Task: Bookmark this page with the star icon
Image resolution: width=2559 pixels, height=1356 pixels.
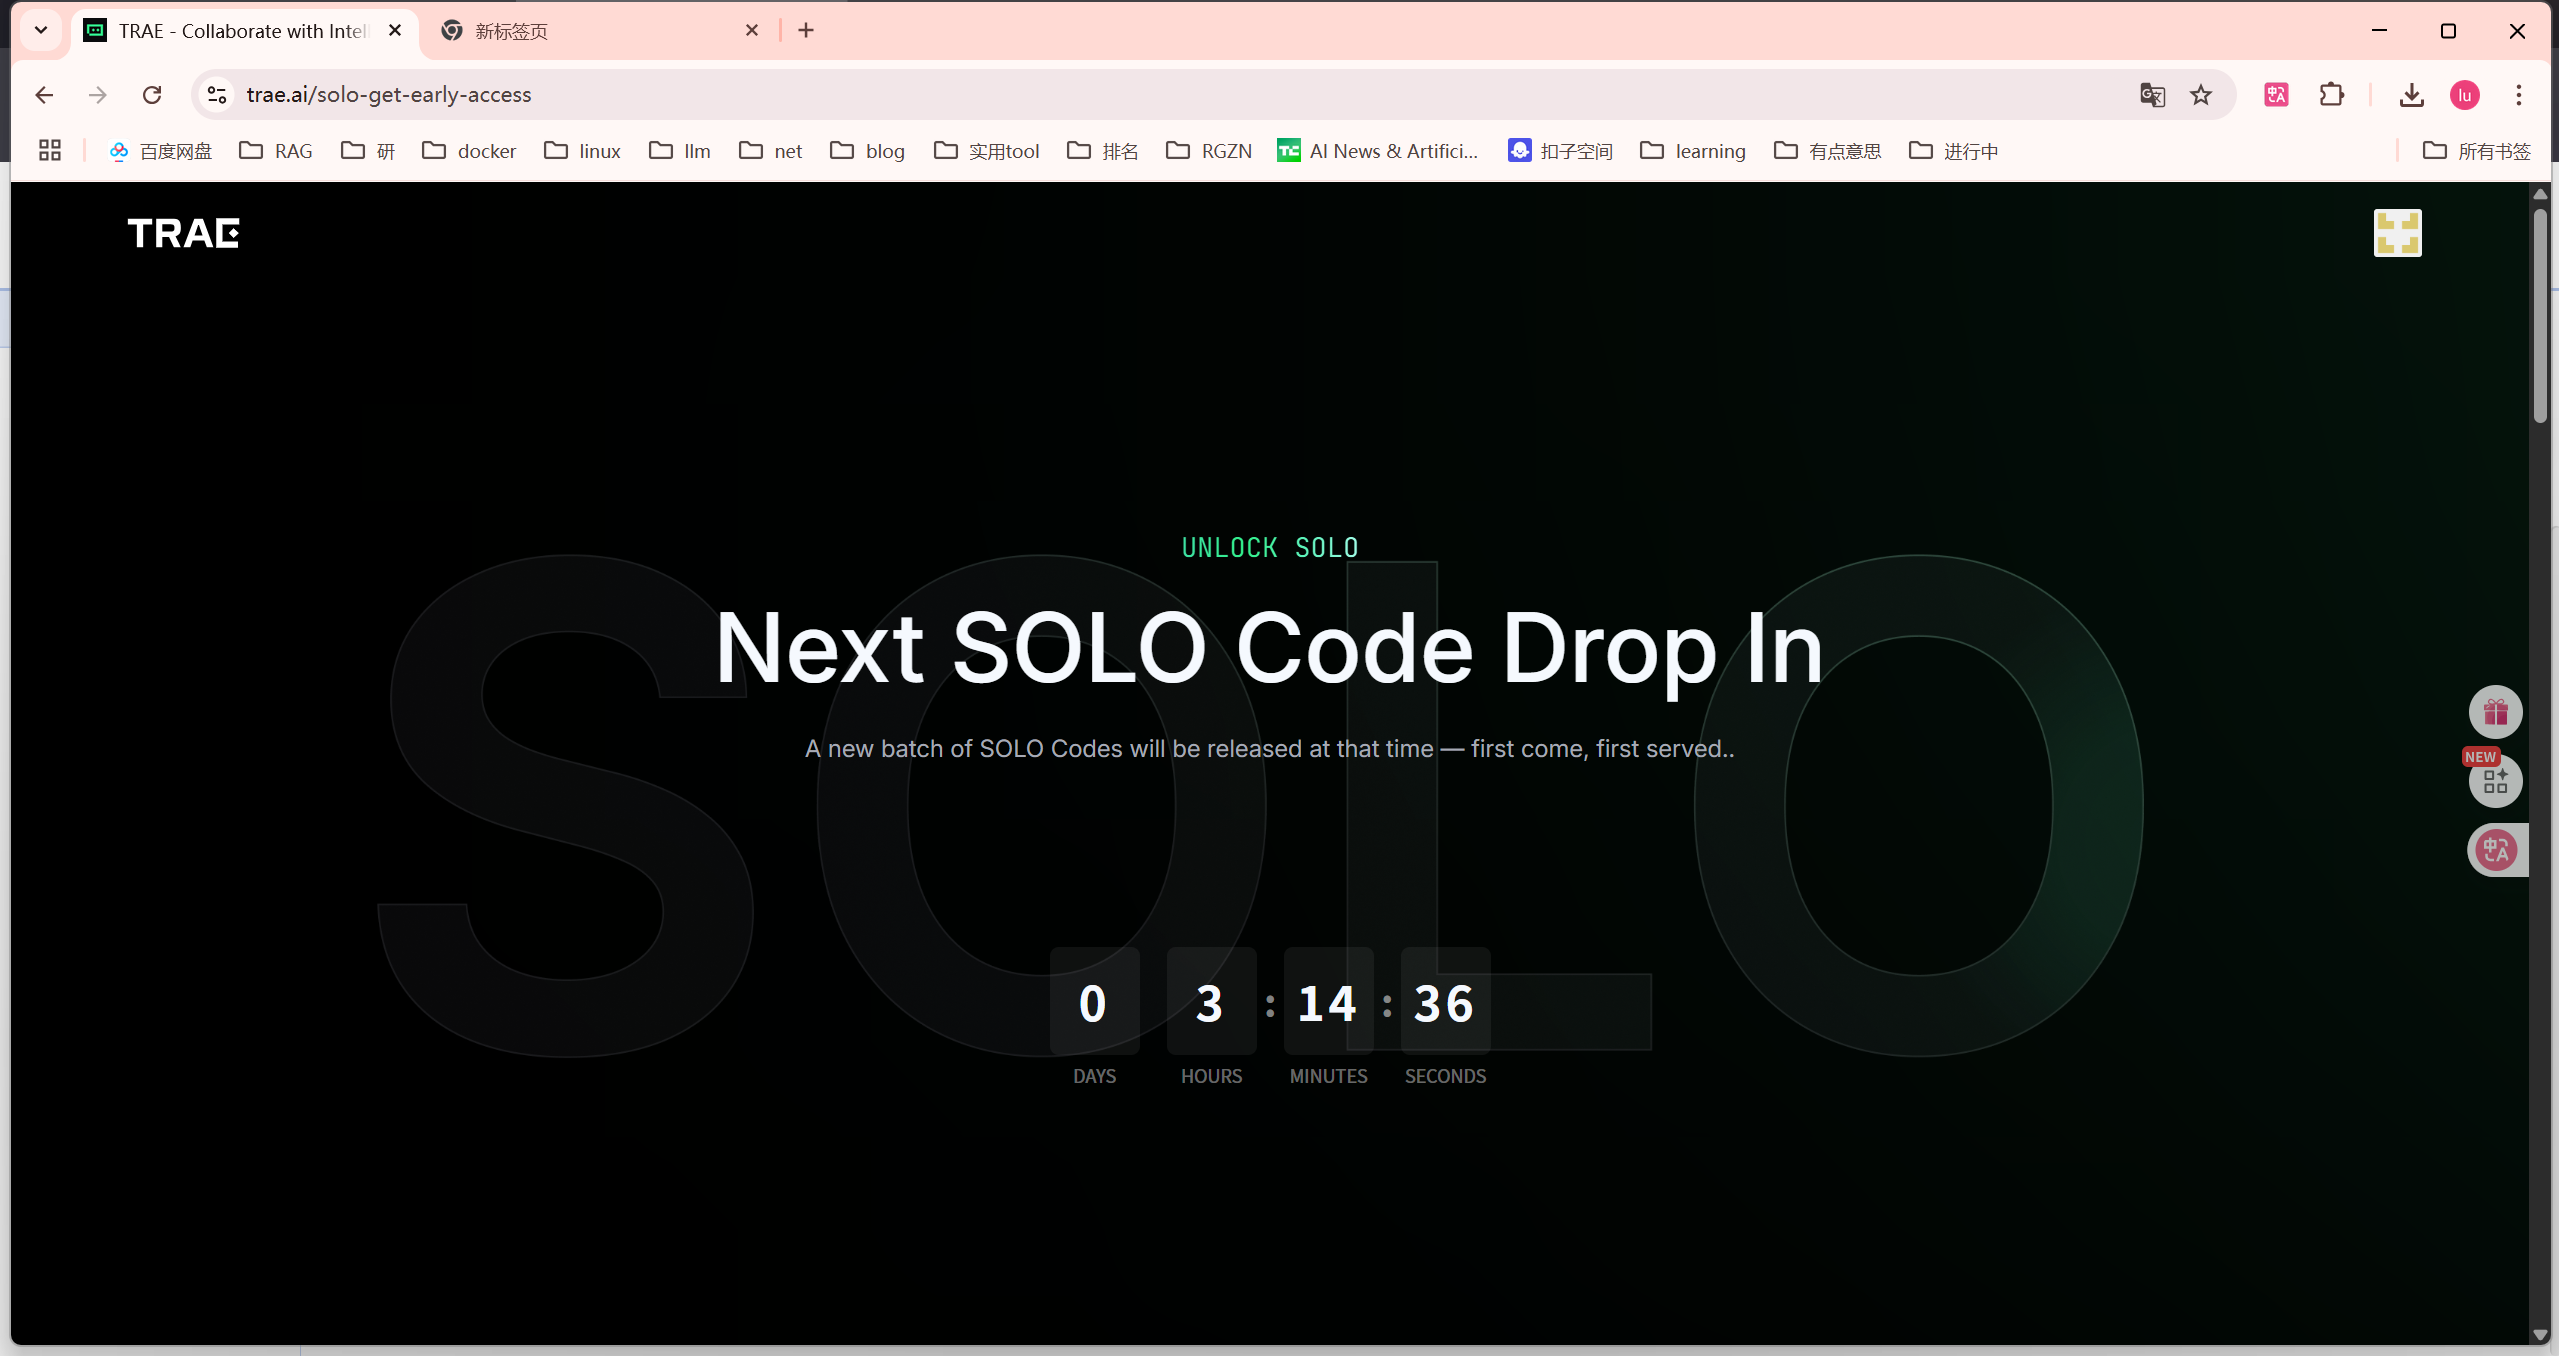Action: point(2201,95)
